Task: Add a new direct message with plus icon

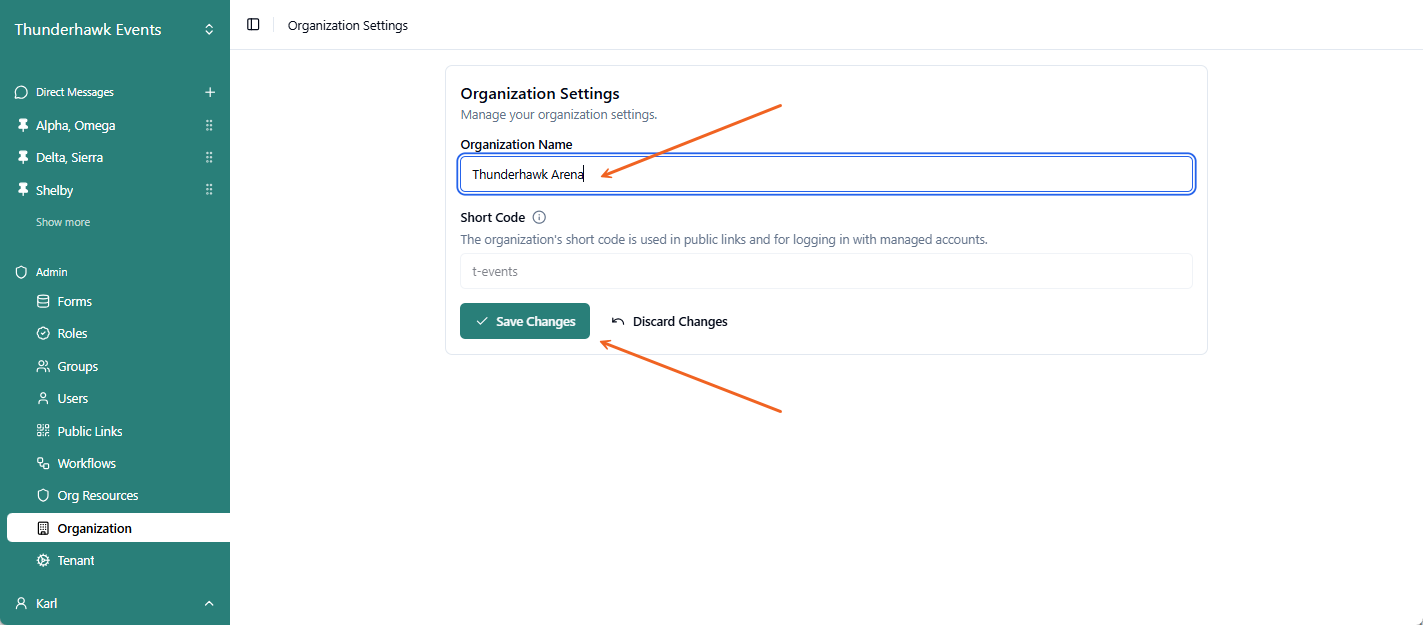Action: coord(210,92)
